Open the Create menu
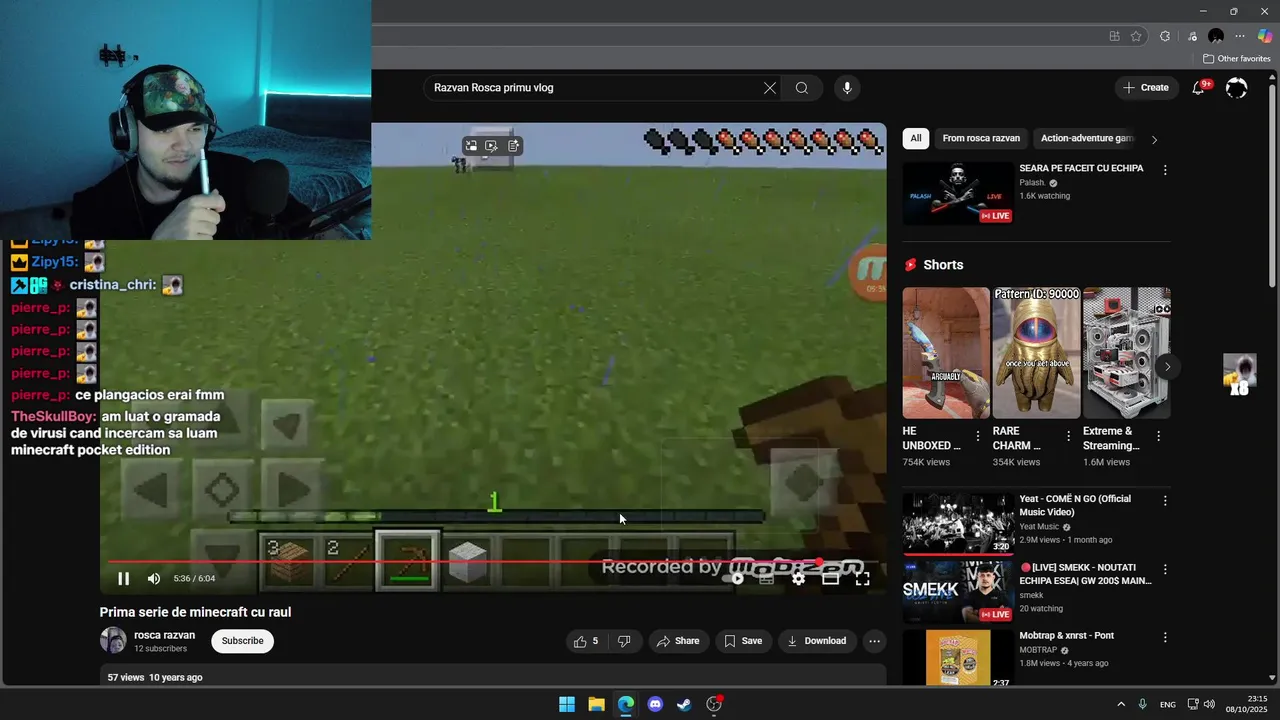The height and width of the screenshot is (720, 1280). tap(1146, 88)
